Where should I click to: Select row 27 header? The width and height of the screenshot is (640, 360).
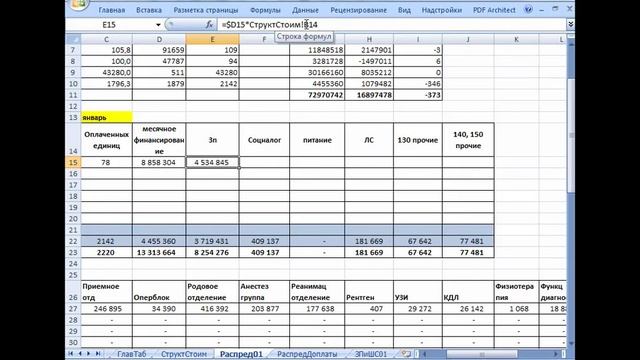tap(73, 309)
